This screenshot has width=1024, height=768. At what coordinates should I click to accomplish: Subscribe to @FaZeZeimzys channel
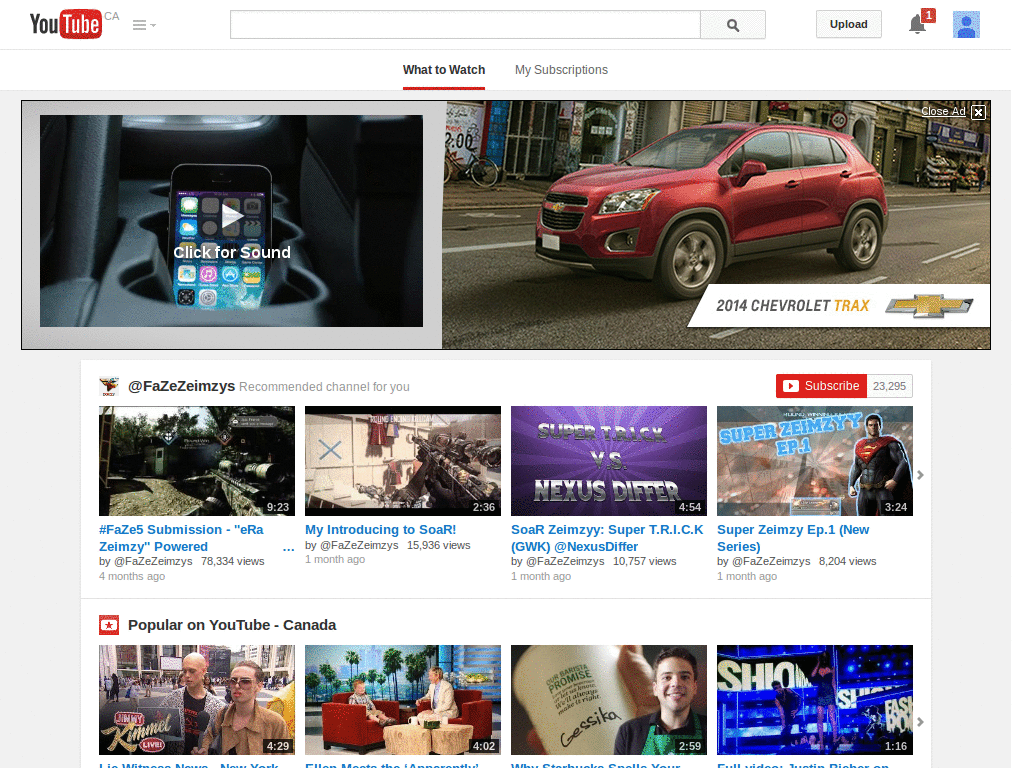[x=821, y=386]
